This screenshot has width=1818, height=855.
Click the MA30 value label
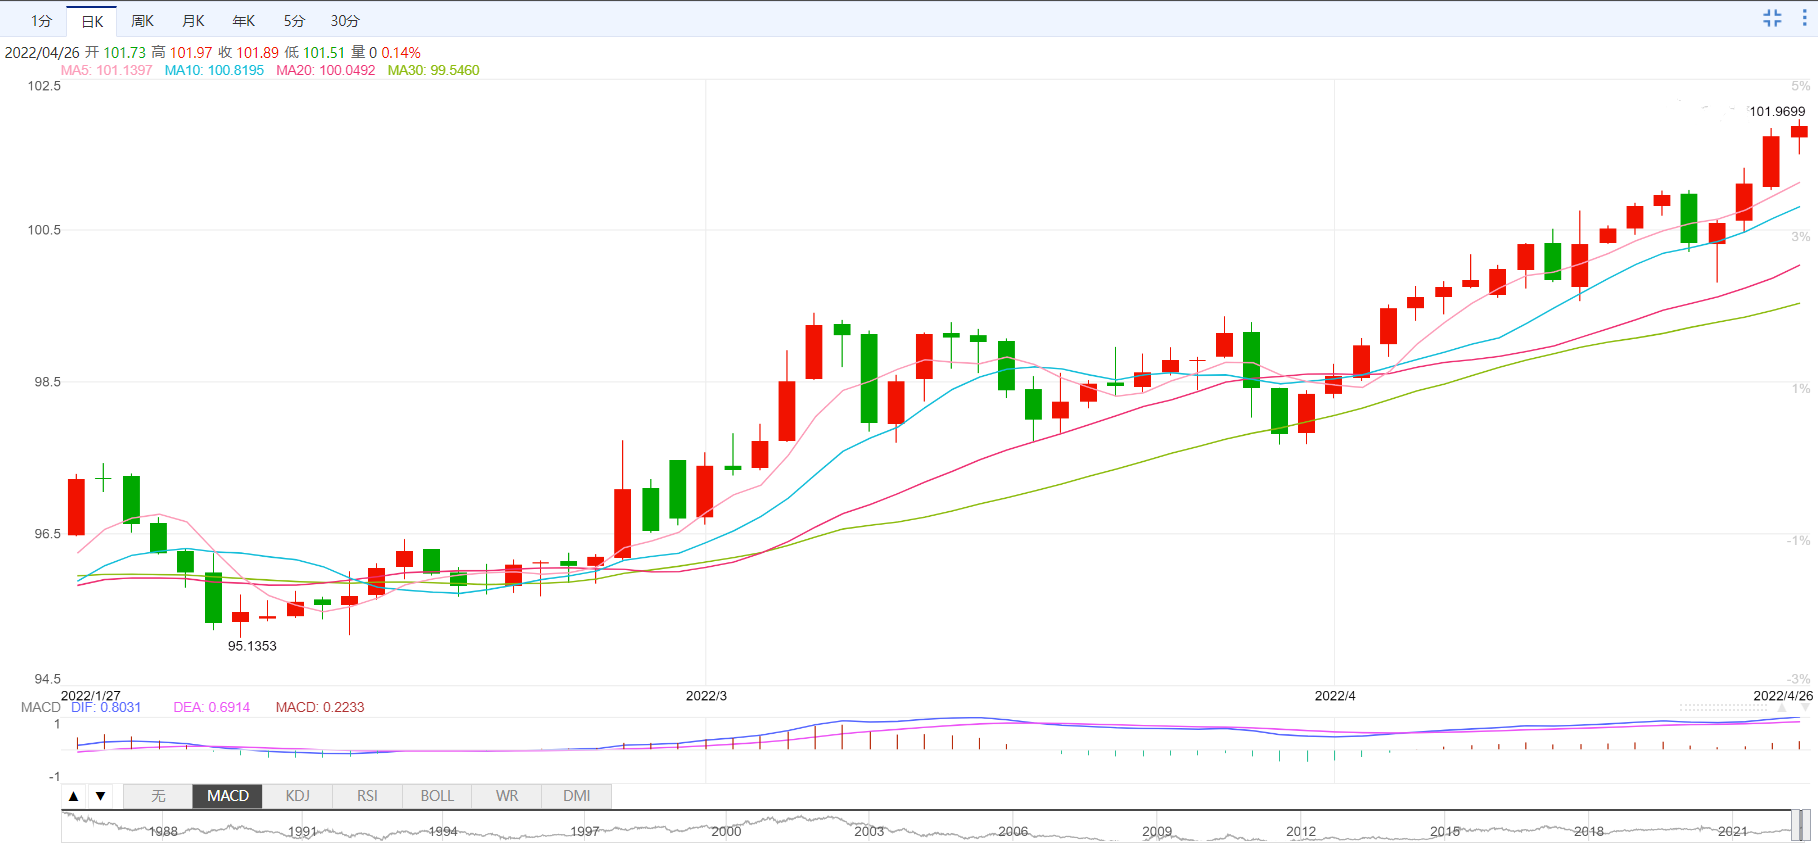(x=434, y=71)
